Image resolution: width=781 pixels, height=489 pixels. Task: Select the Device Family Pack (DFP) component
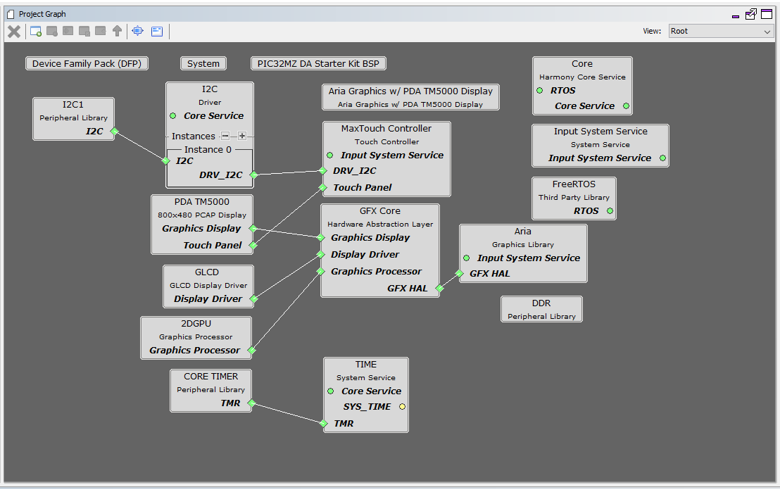(87, 64)
